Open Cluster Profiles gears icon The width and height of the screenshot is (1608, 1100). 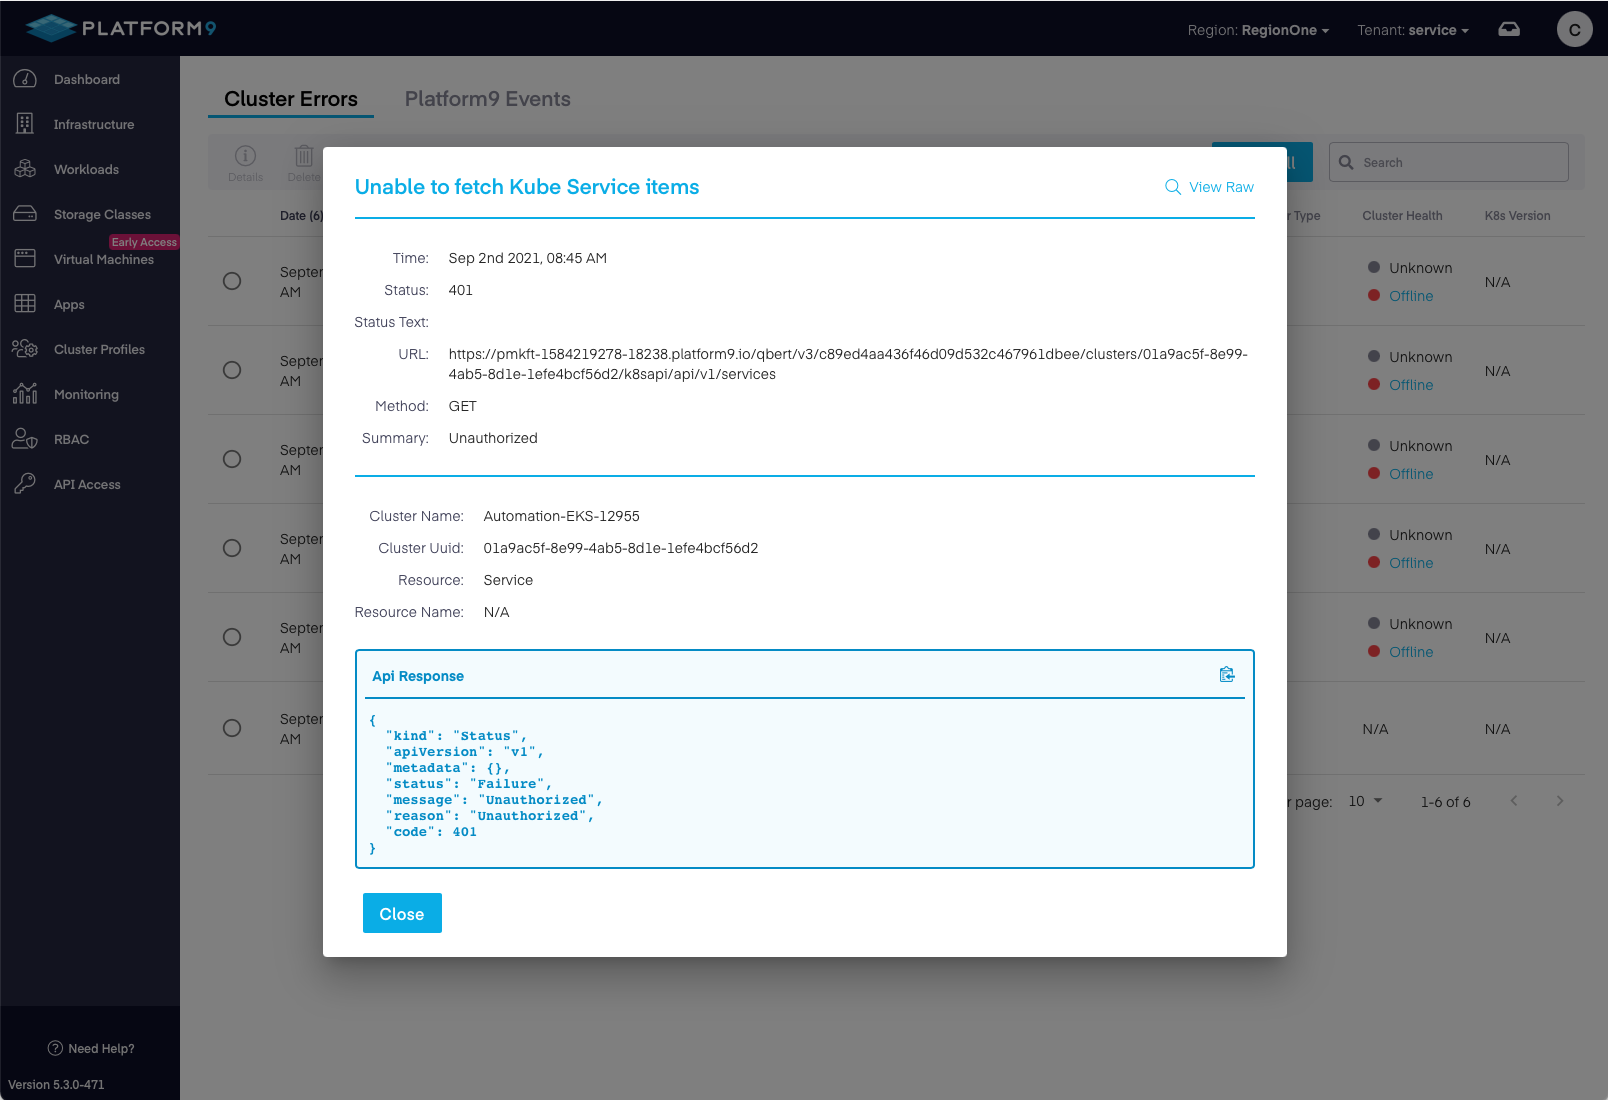(x=25, y=349)
